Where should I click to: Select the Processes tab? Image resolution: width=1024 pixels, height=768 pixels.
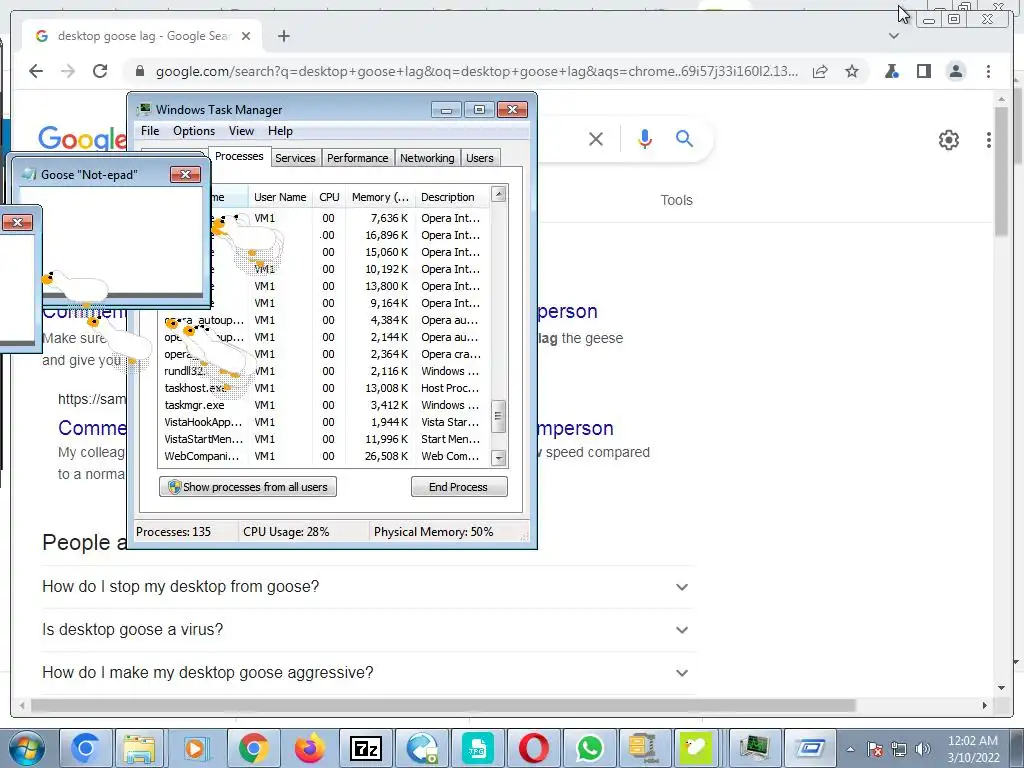[239, 156]
